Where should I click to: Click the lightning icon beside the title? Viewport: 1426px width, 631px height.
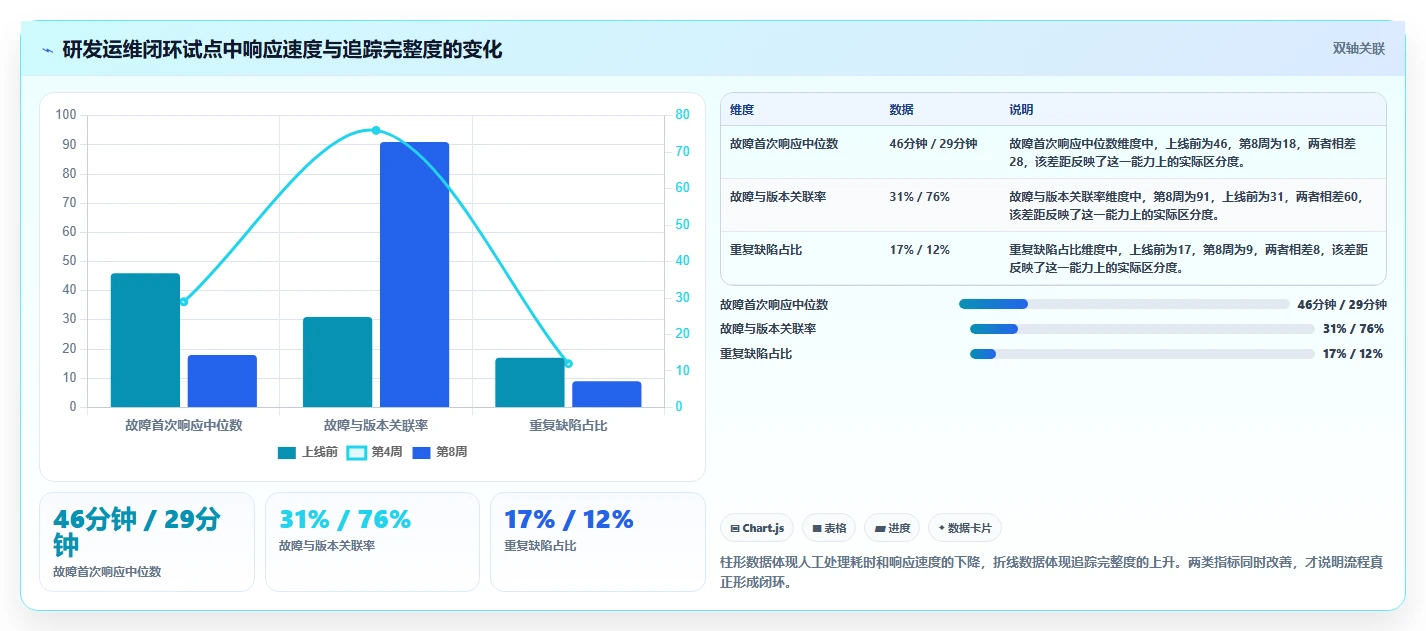[47, 49]
